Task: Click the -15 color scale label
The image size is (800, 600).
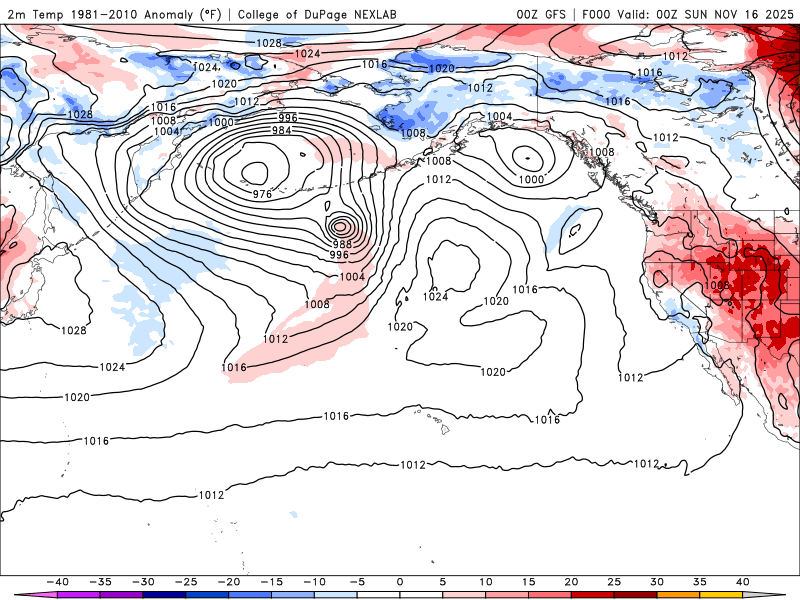Action: point(271,582)
